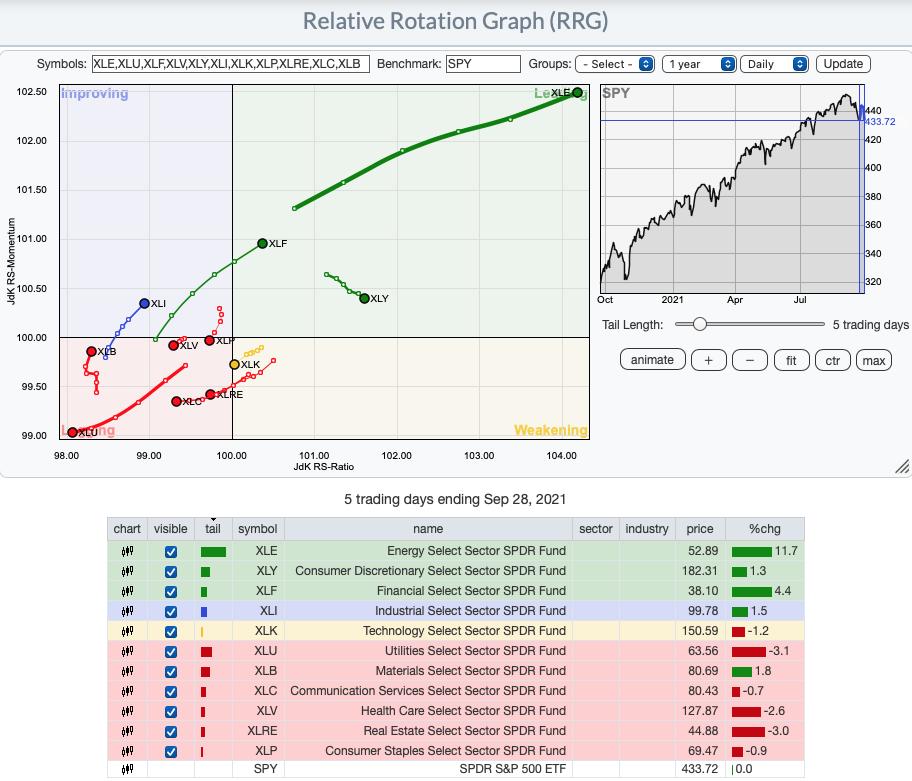Sort table by chart column header
This screenshot has width=912, height=781.
tap(127, 529)
